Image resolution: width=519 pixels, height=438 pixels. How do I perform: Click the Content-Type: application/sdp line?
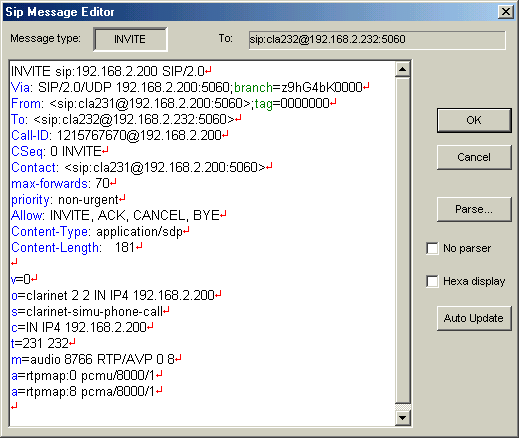100,231
